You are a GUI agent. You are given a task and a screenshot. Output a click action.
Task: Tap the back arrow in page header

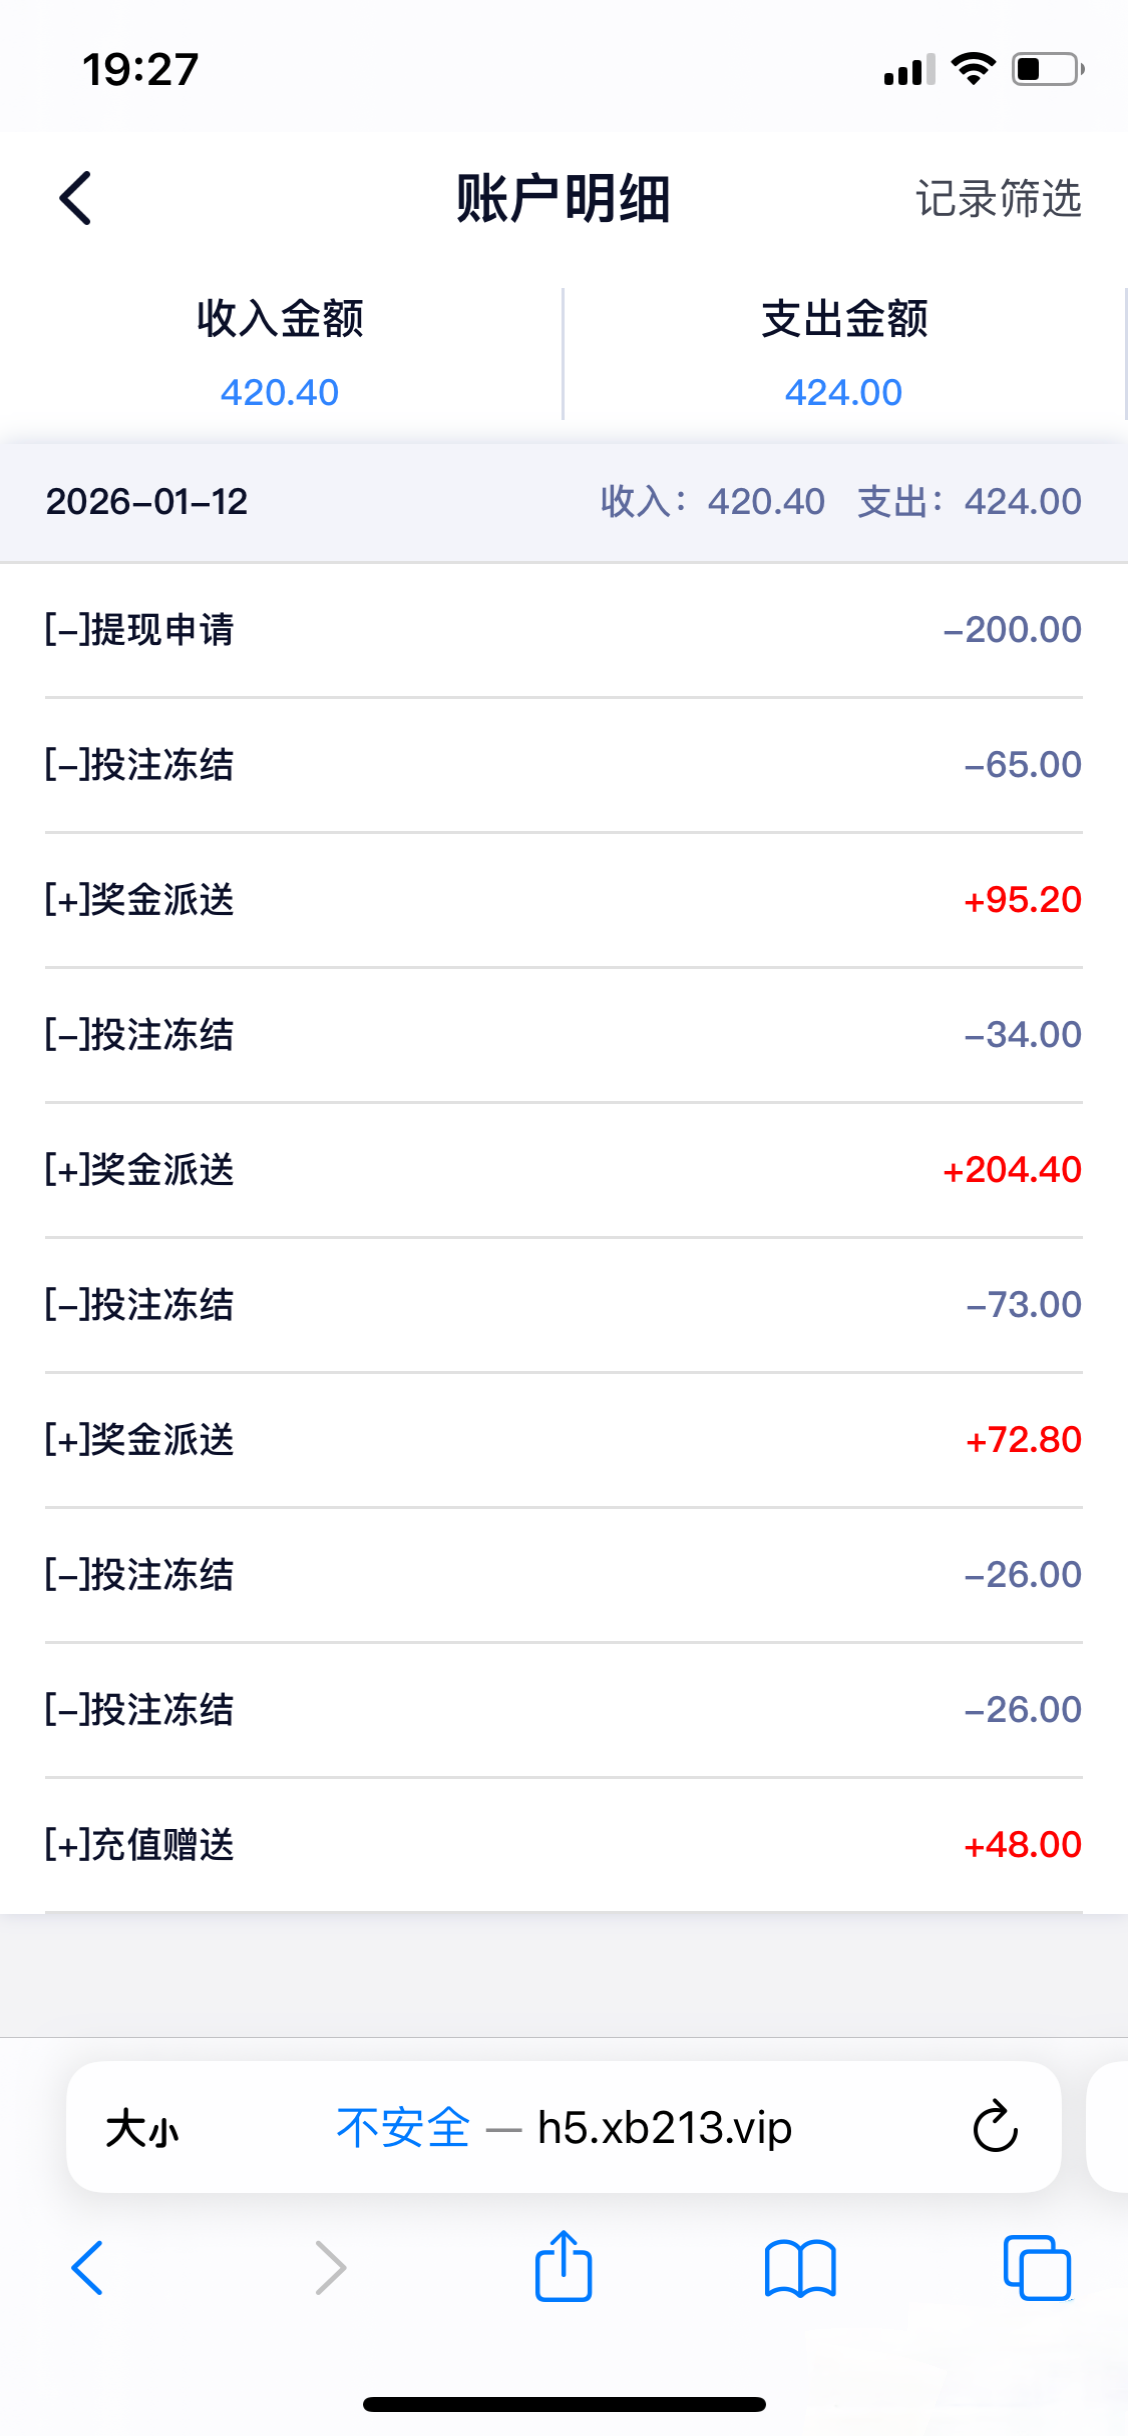tap(76, 198)
